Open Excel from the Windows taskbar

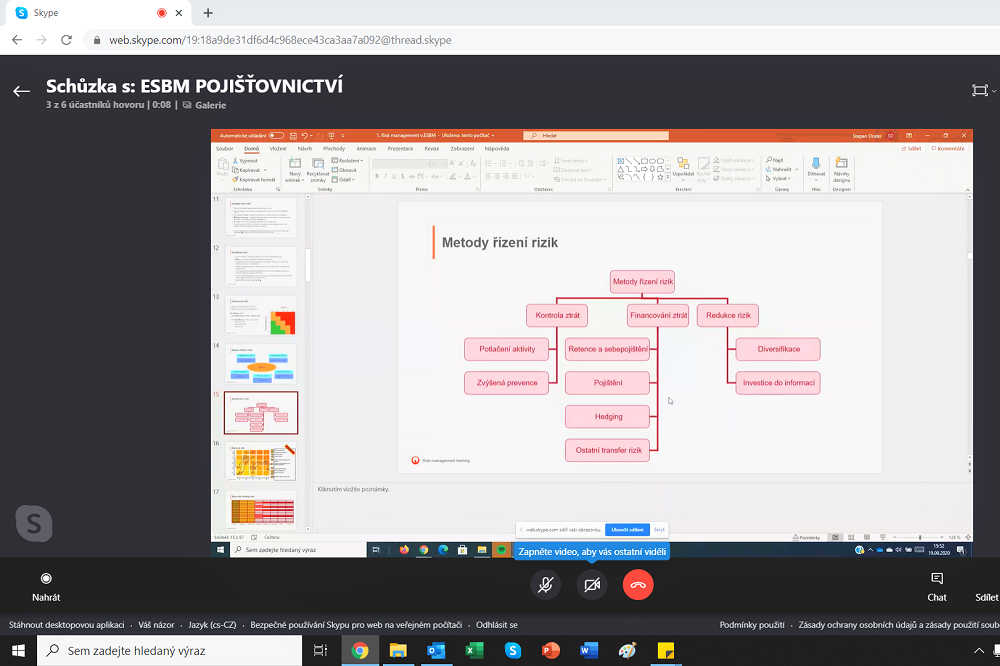pos(474,651)
